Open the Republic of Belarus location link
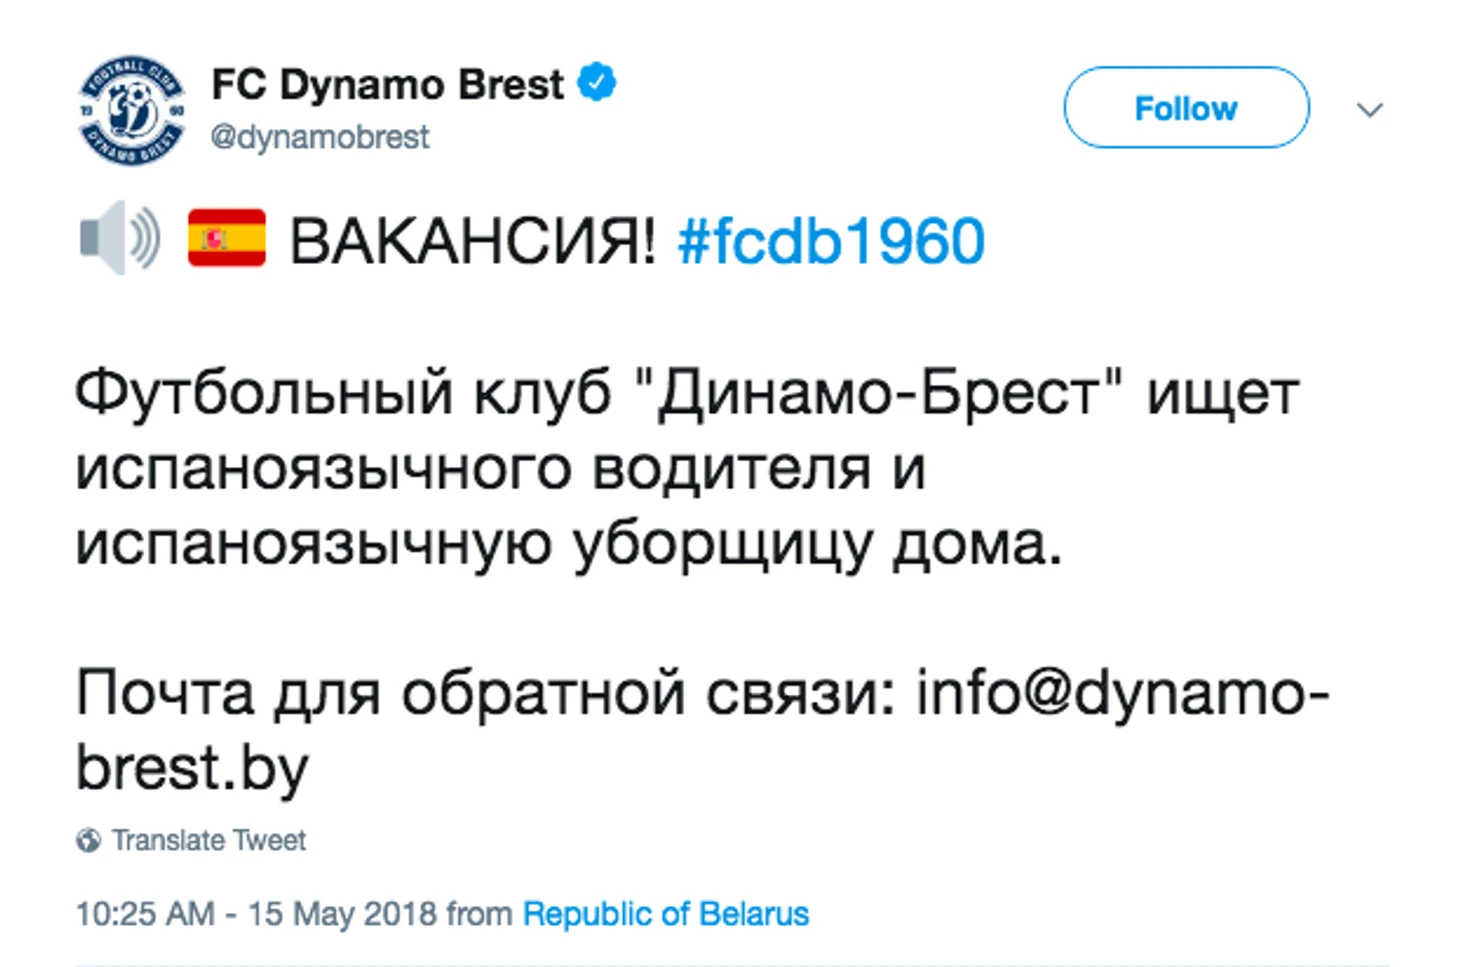 point(665,914)
